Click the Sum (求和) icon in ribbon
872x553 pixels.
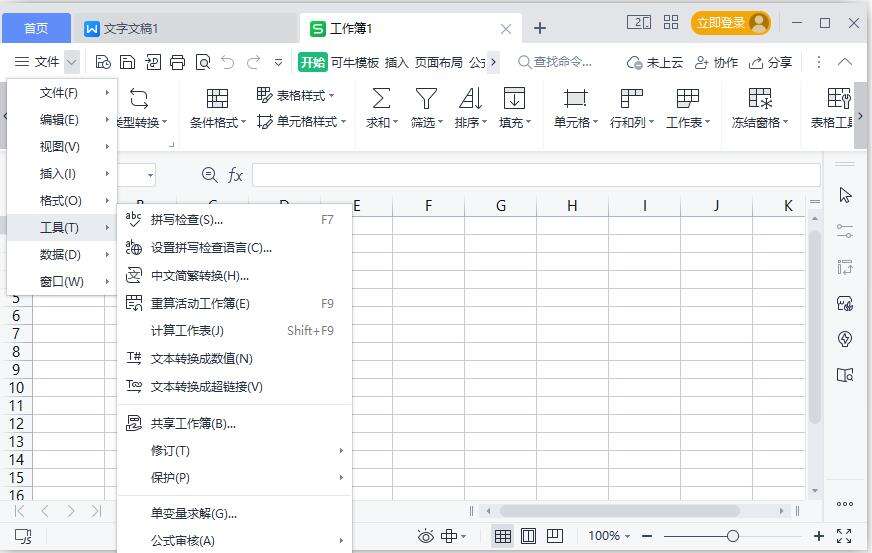click(380, 98)
